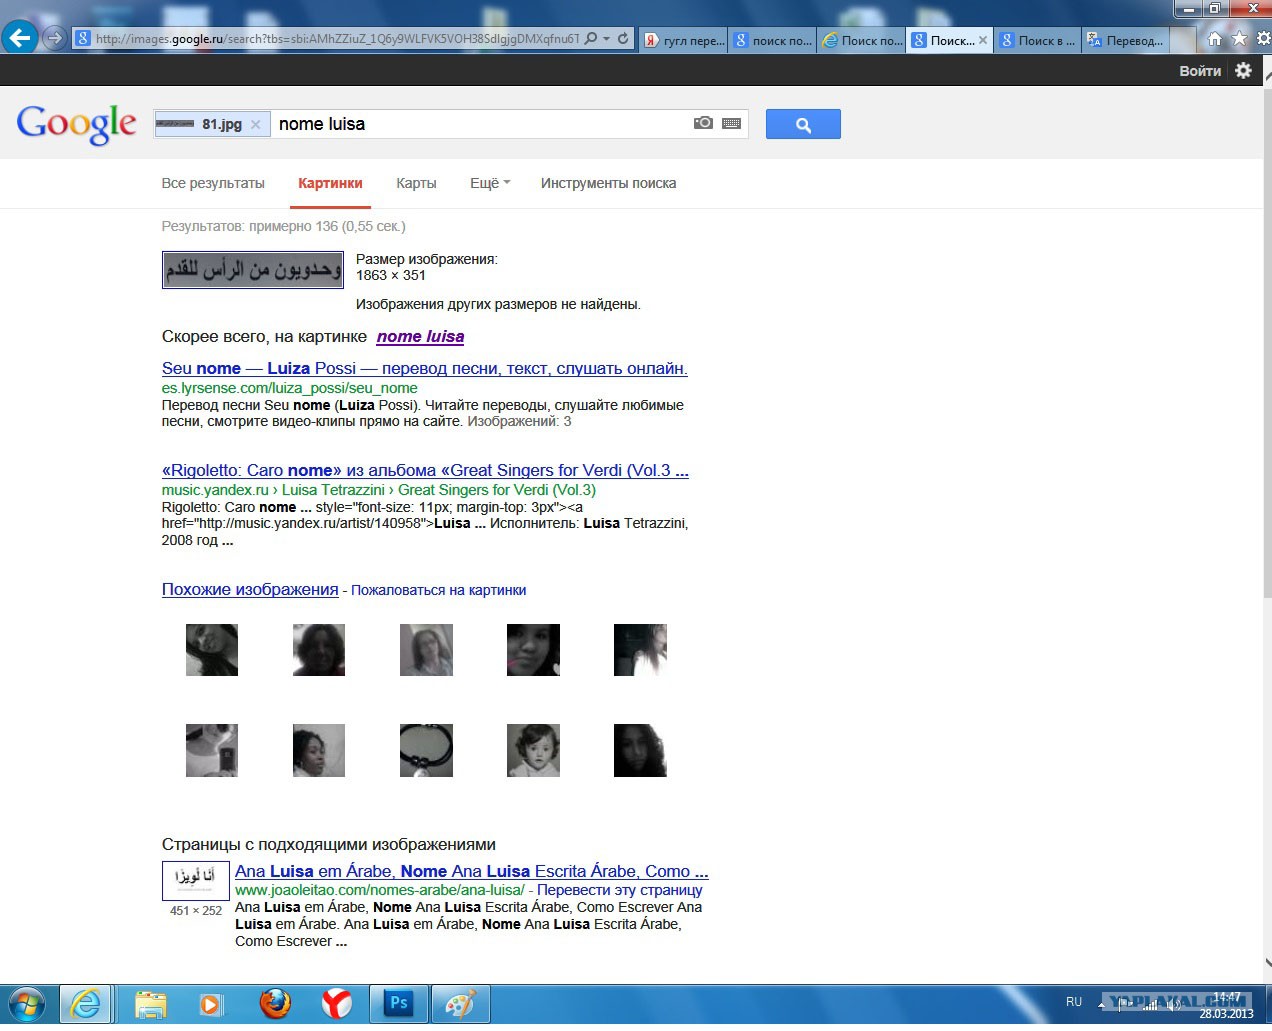Click the camera search-by-image icon
Viewport: 1272px width, 1031px height.
tap(703, 123)
